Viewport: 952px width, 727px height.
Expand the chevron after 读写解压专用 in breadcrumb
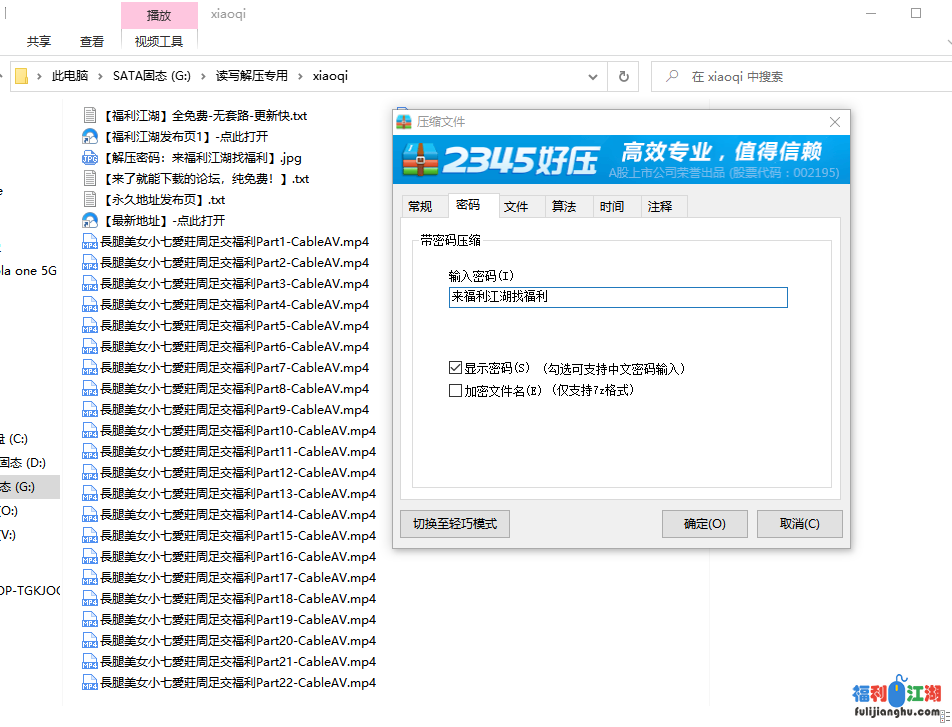pyautogui.click(x=300, y=76)
